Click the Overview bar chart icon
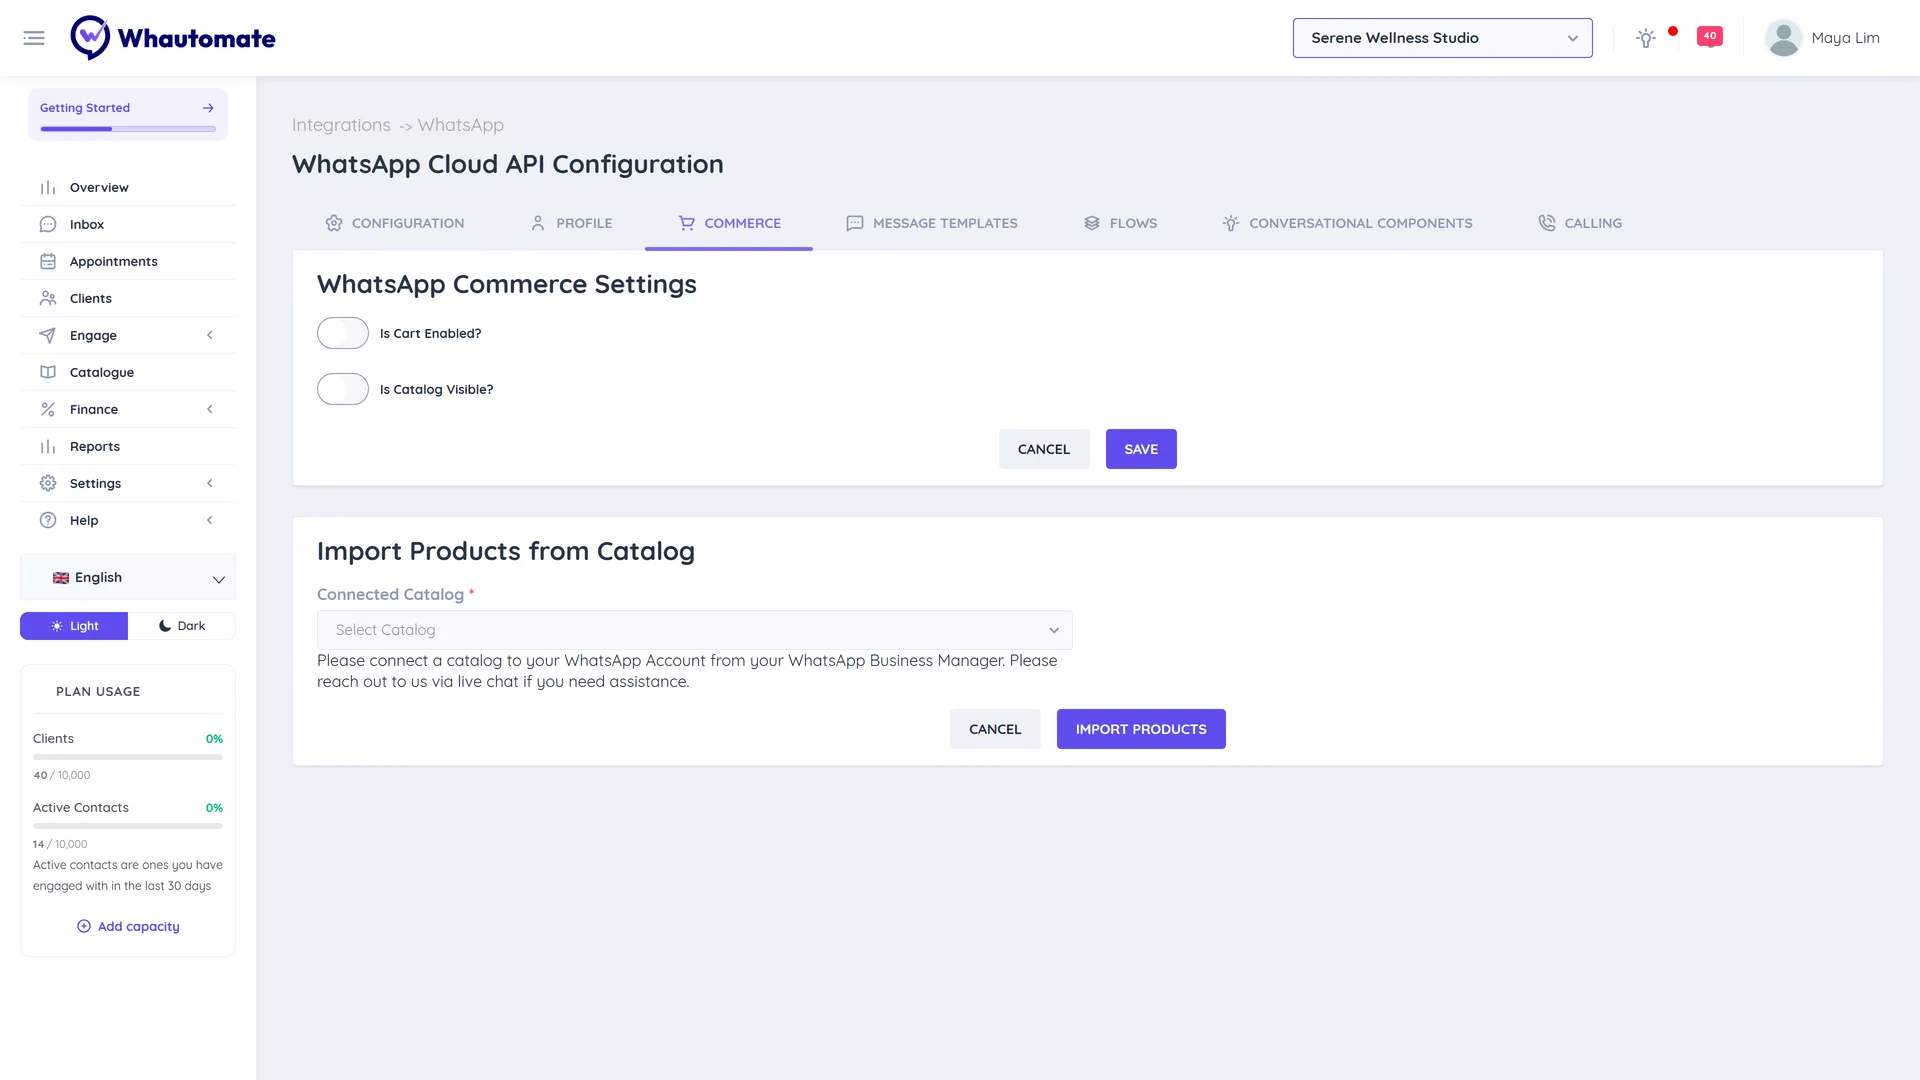Screen dimensions: 1920x1080 [48, 188]
